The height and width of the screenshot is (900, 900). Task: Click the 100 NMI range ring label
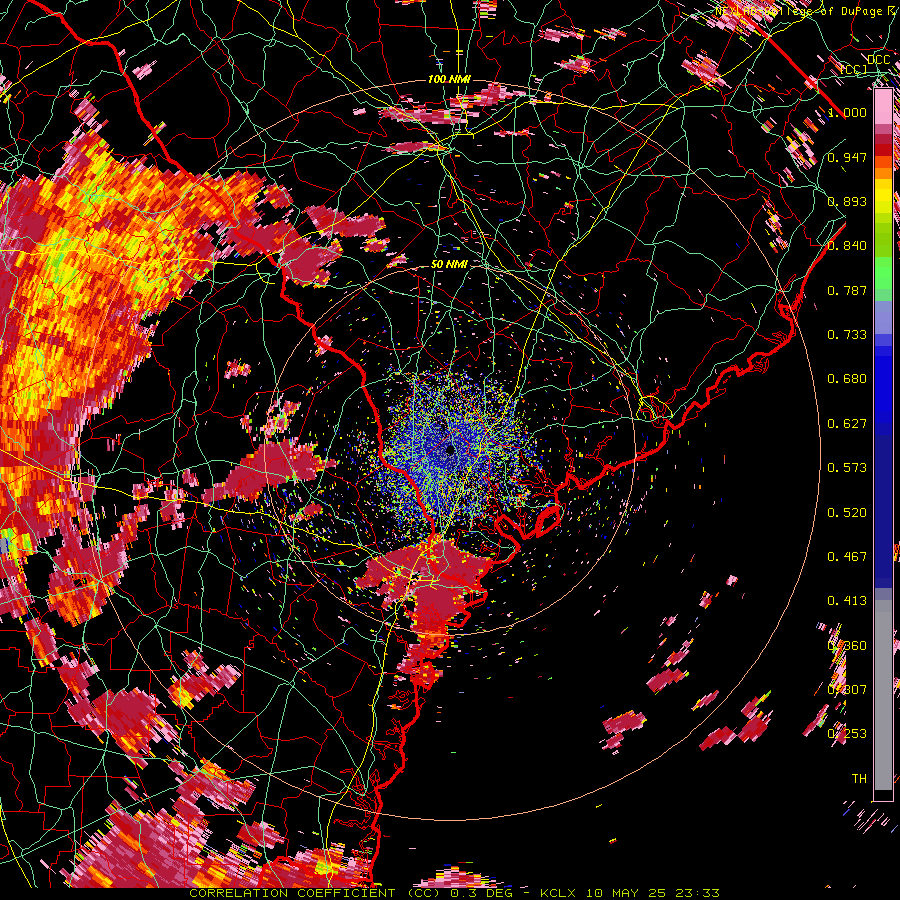449,79
